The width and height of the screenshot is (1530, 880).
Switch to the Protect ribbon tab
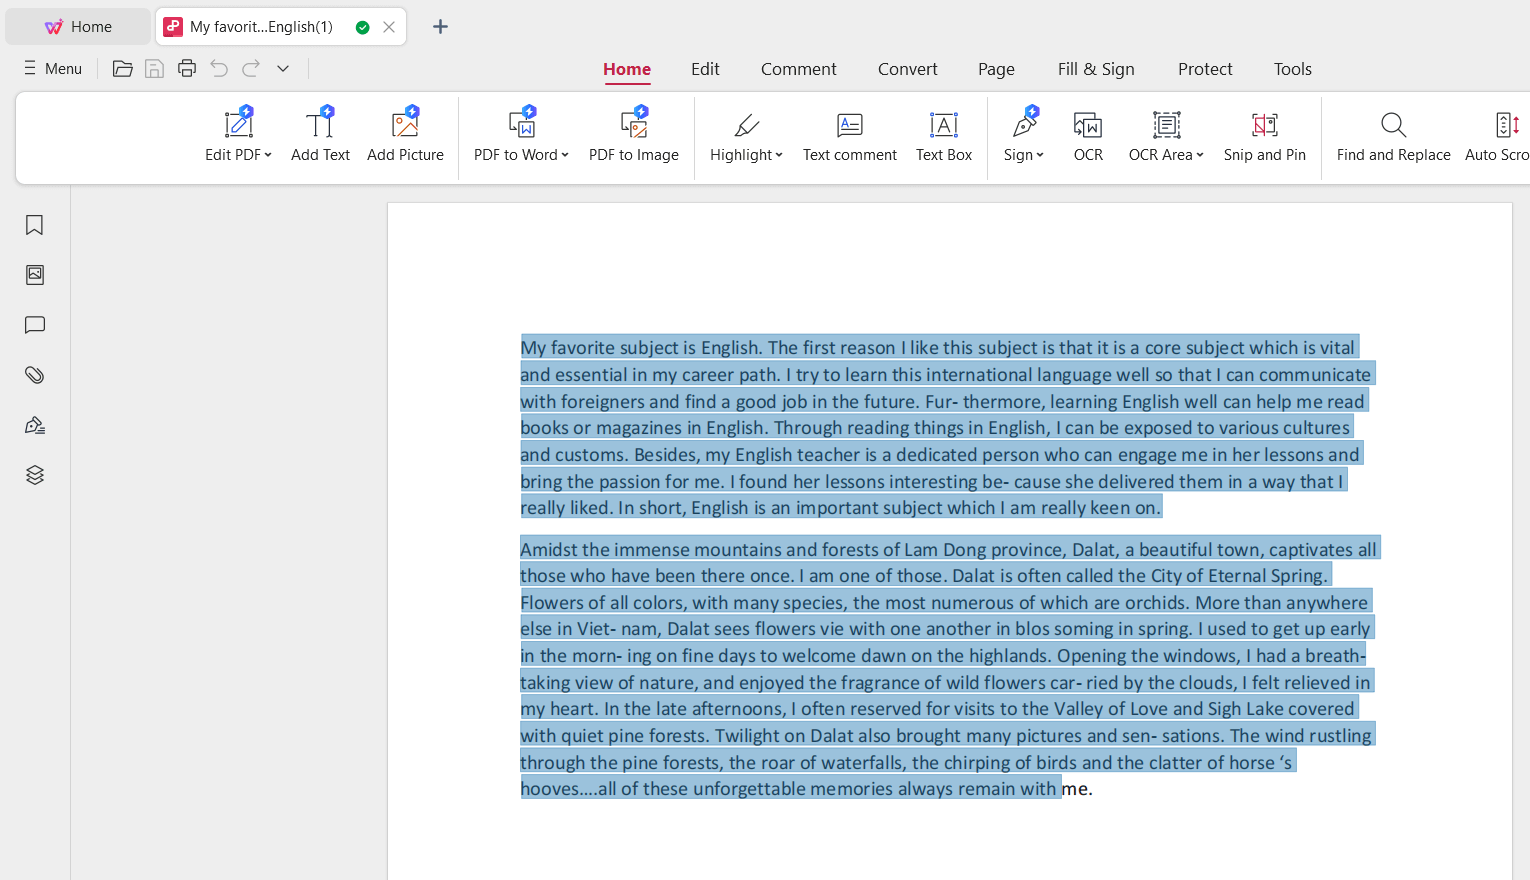click(x=1204, y=69)
